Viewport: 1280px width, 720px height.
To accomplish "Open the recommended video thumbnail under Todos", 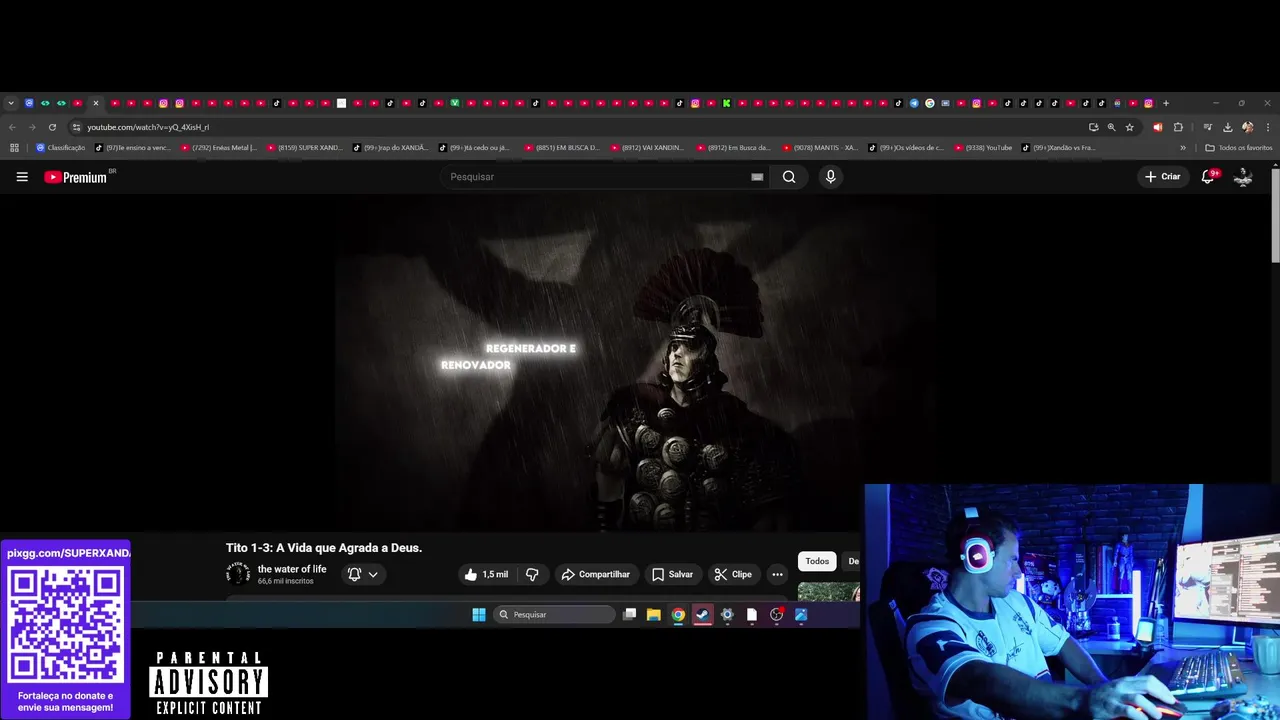I will (829, 592).
